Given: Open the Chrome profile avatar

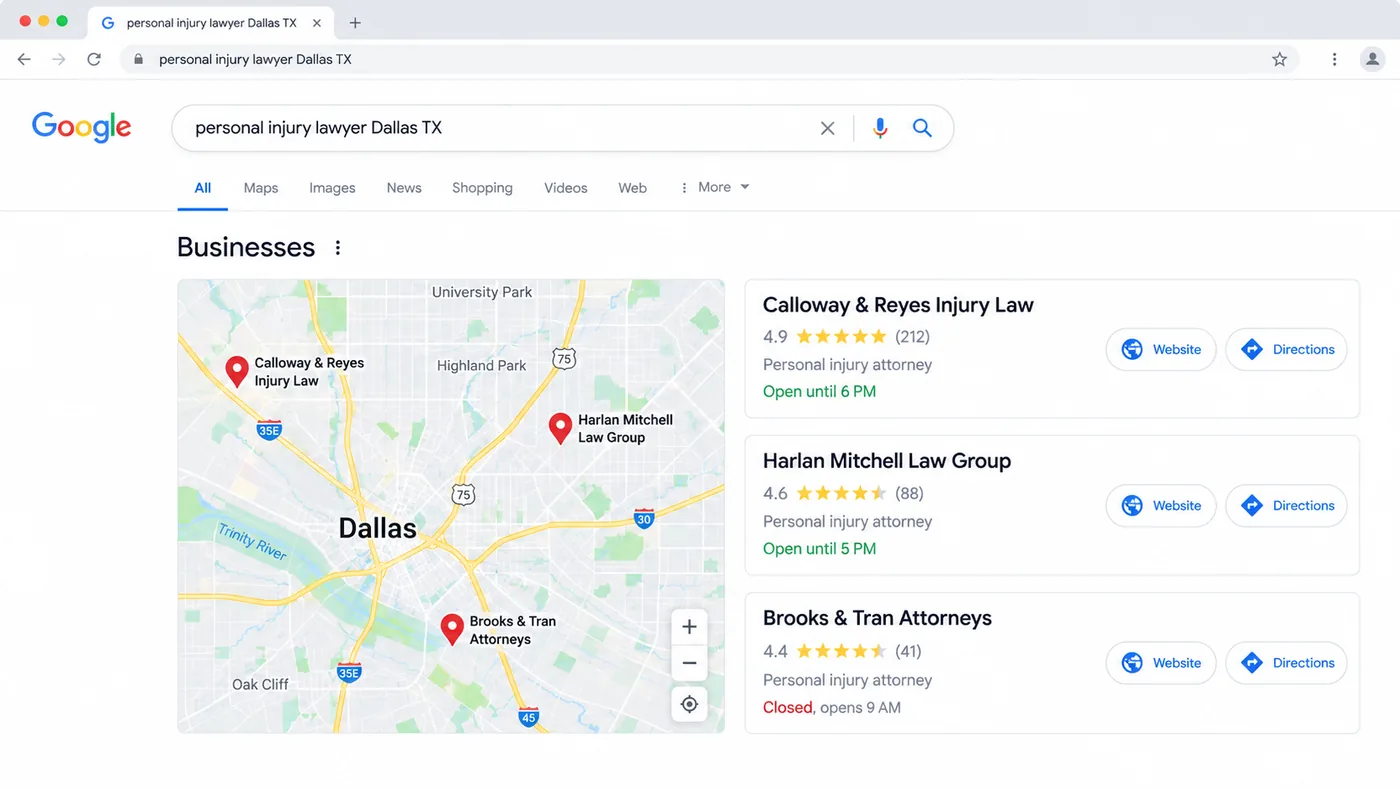Looking at the screenshot, I should point(1372,59).
